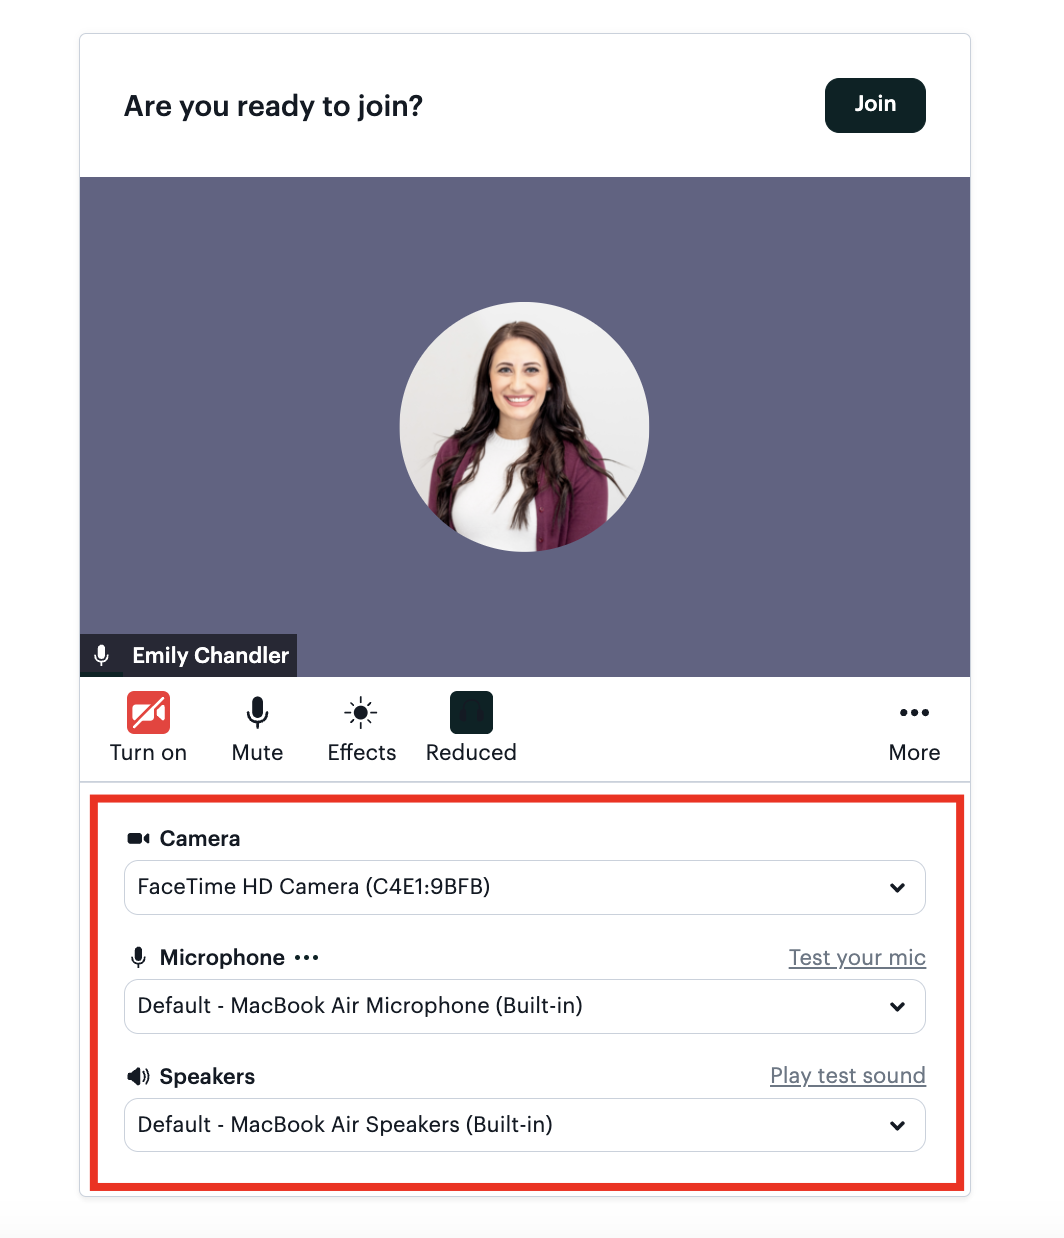Screen dimensions: 1064x1238
Task: Click the microphone icon next to Emily Chandler
Action: point(101,655)
